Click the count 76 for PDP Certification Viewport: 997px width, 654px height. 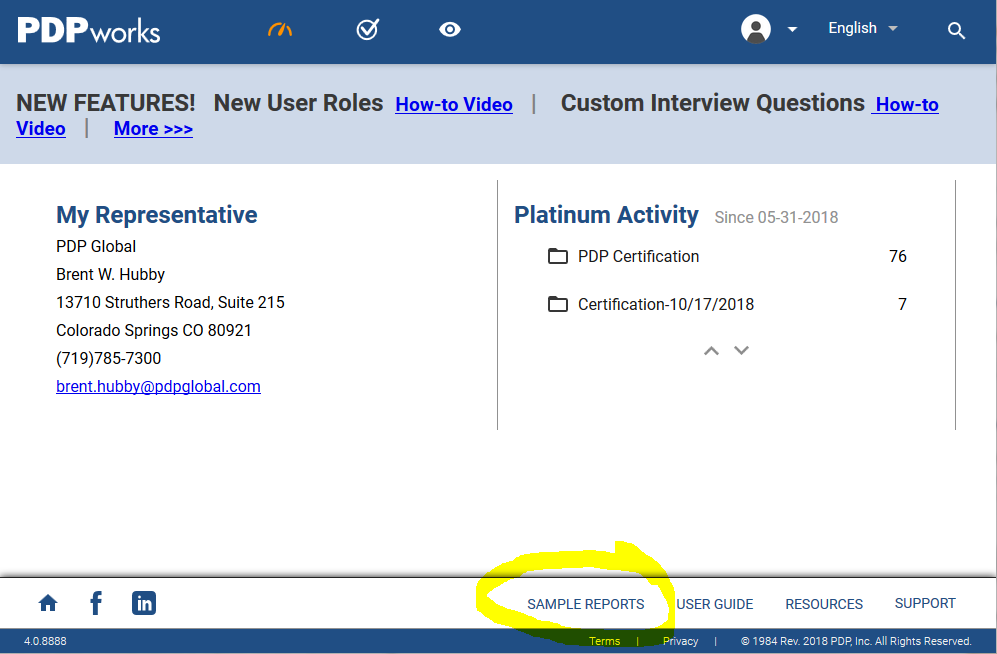[898, 256]
